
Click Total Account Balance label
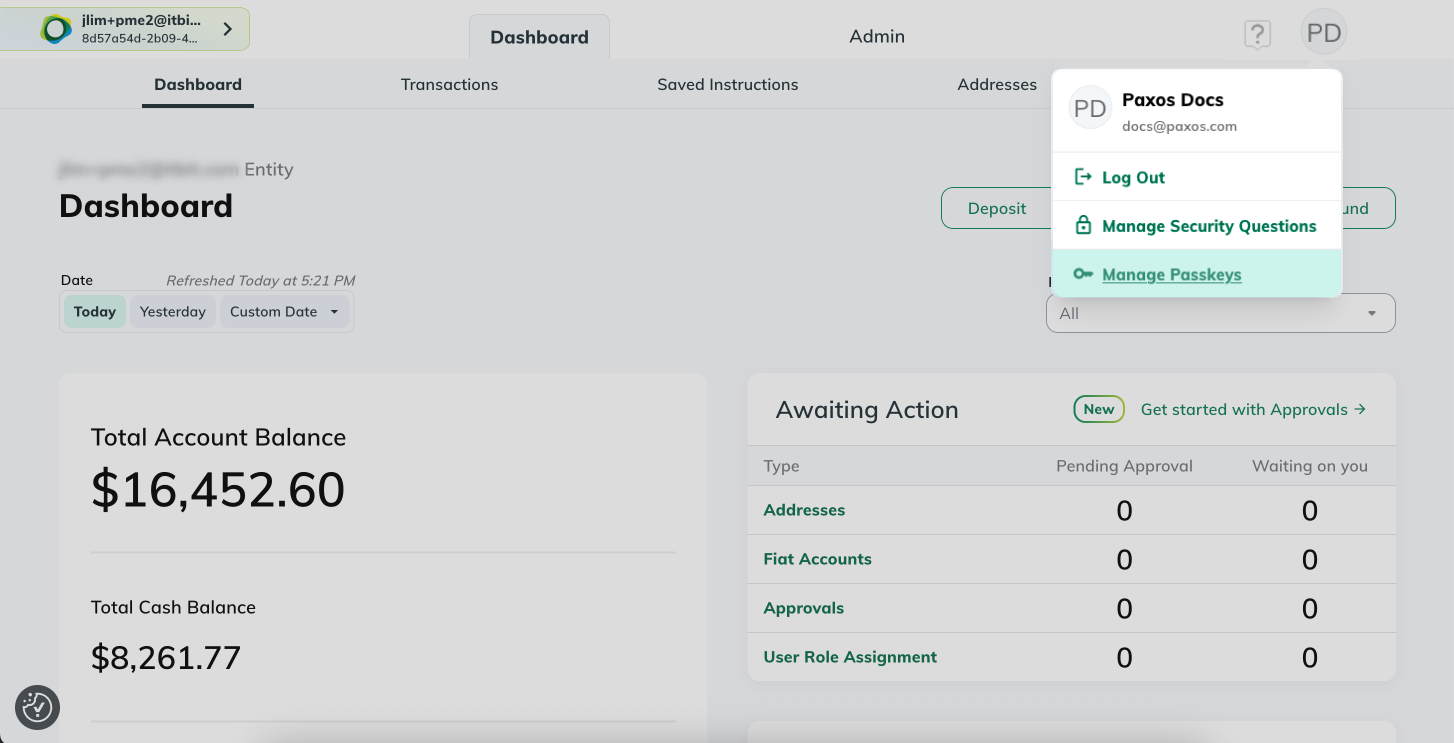(218, 437)
